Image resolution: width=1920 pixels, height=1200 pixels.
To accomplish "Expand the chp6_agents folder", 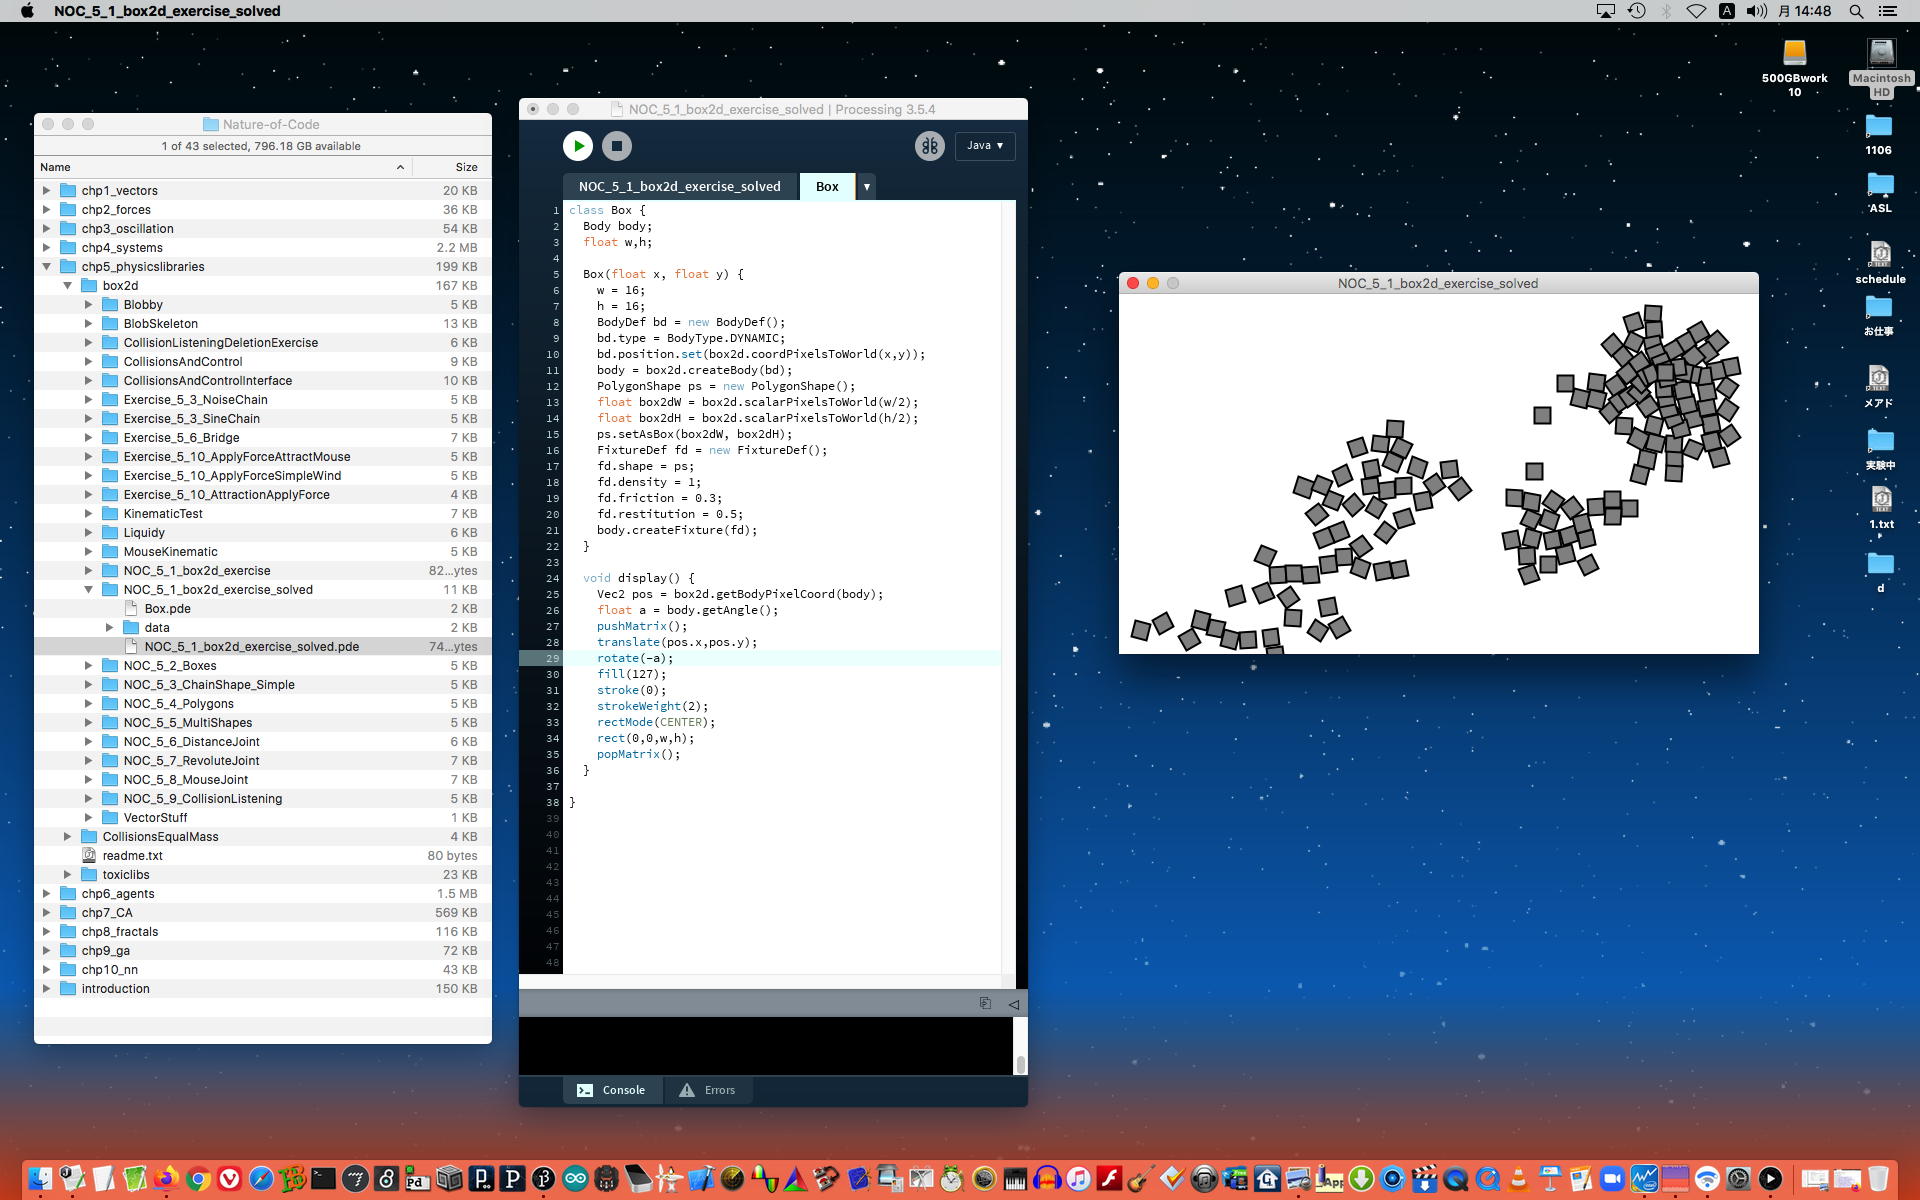I will (46, 893).
